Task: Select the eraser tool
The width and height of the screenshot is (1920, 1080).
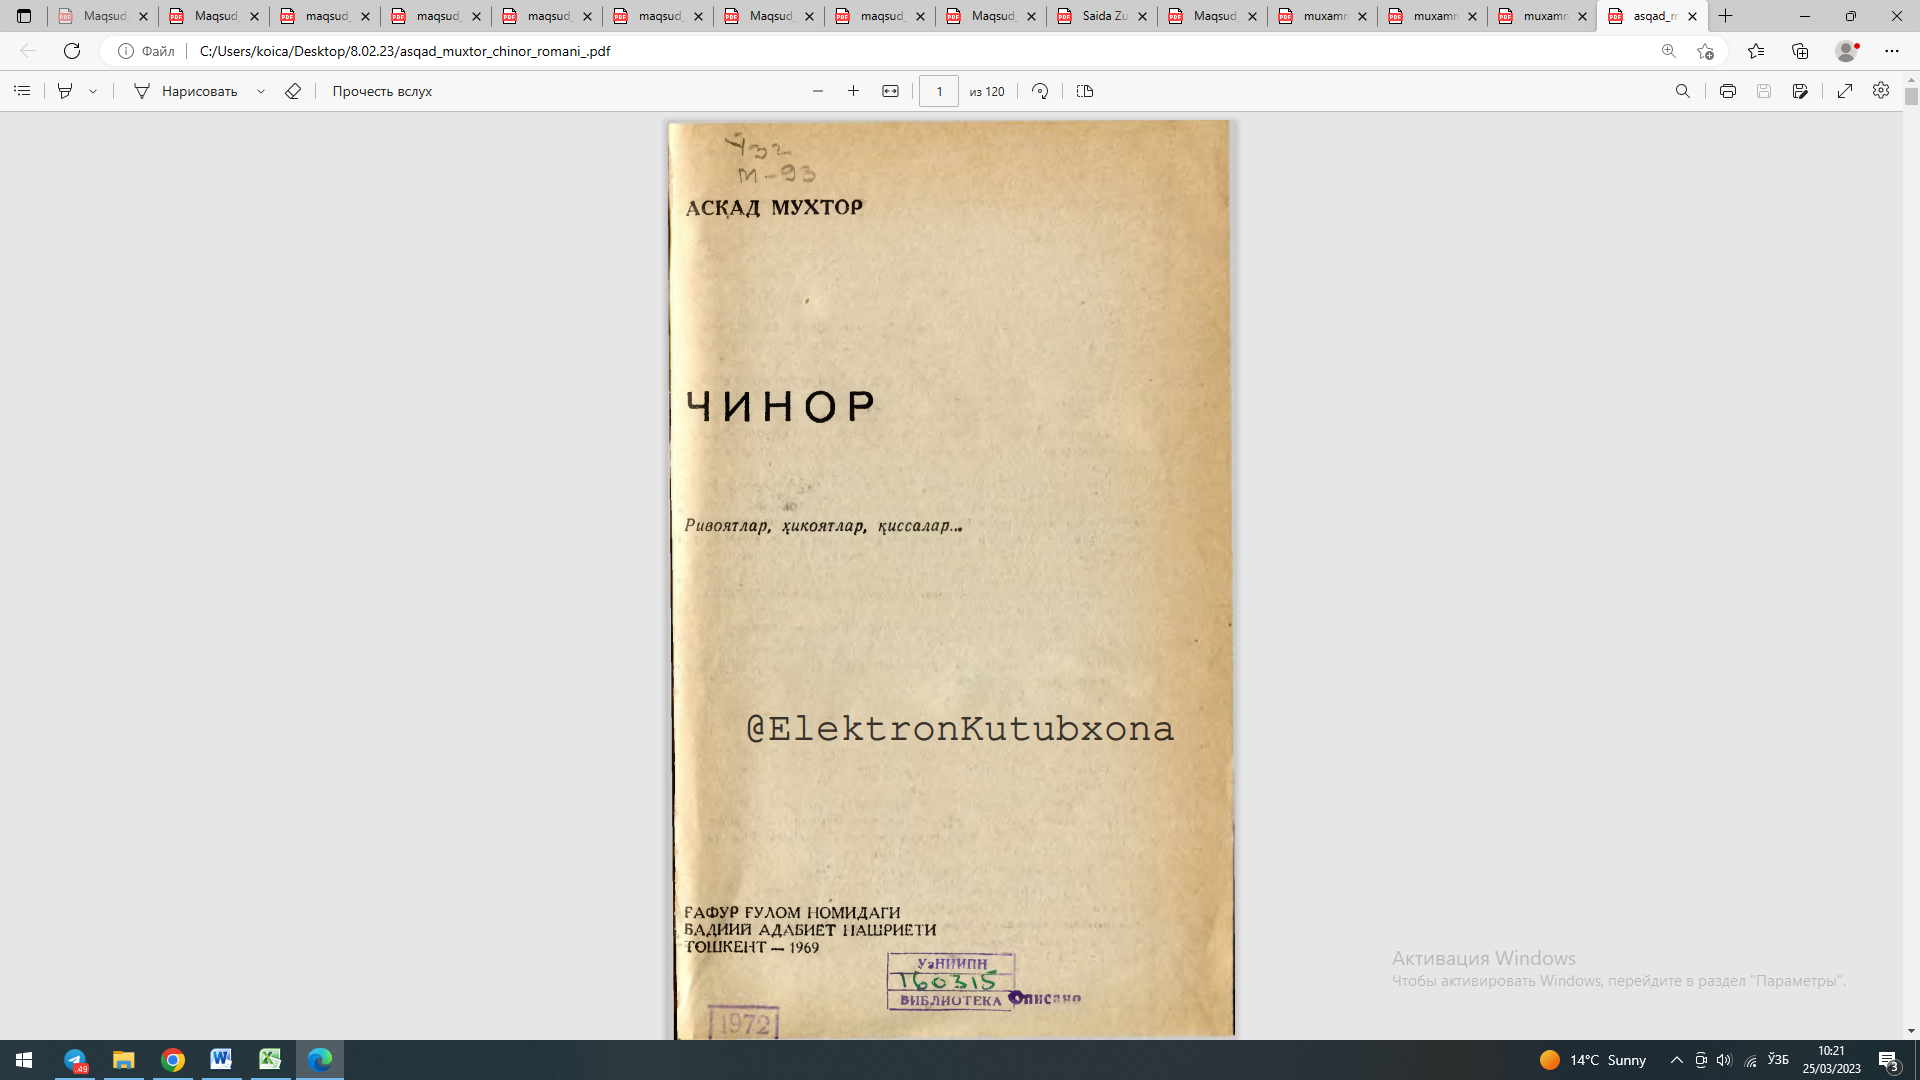Action: (x=293, y=91)
